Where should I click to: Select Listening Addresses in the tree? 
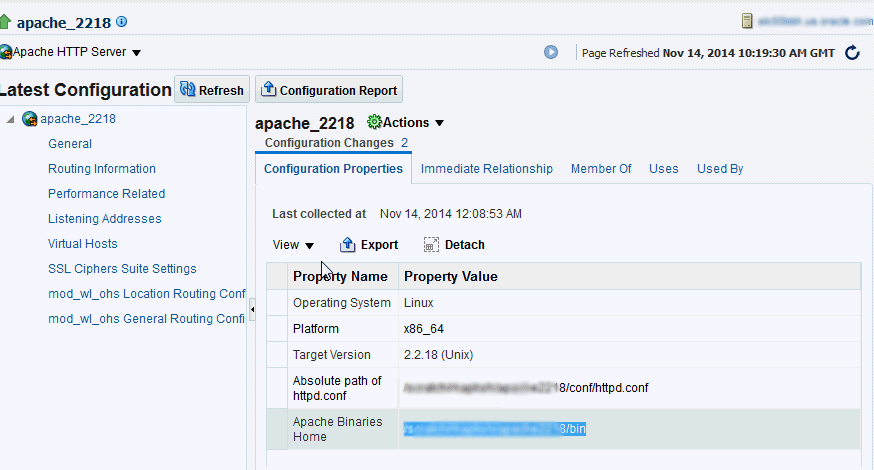[105, 219]
